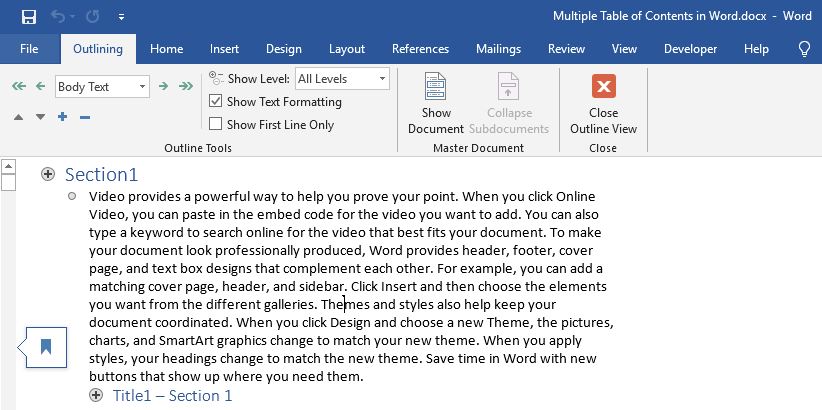The width and height of the screenshot is (822, 410).
Task: Click the Save icon in quick access toolbar
Action: 29,17
